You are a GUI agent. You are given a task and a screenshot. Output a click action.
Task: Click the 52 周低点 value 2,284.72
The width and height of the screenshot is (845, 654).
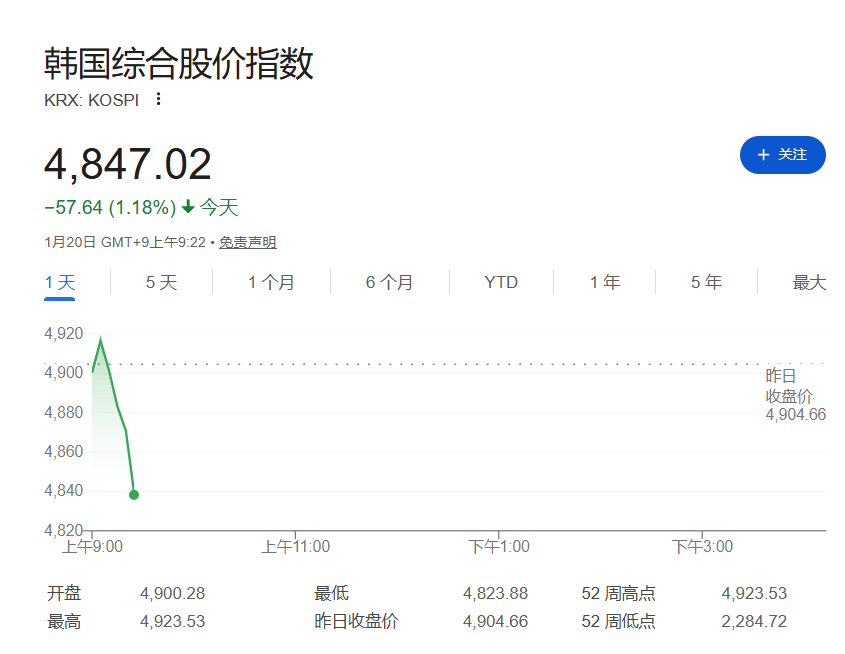[754, 622]
